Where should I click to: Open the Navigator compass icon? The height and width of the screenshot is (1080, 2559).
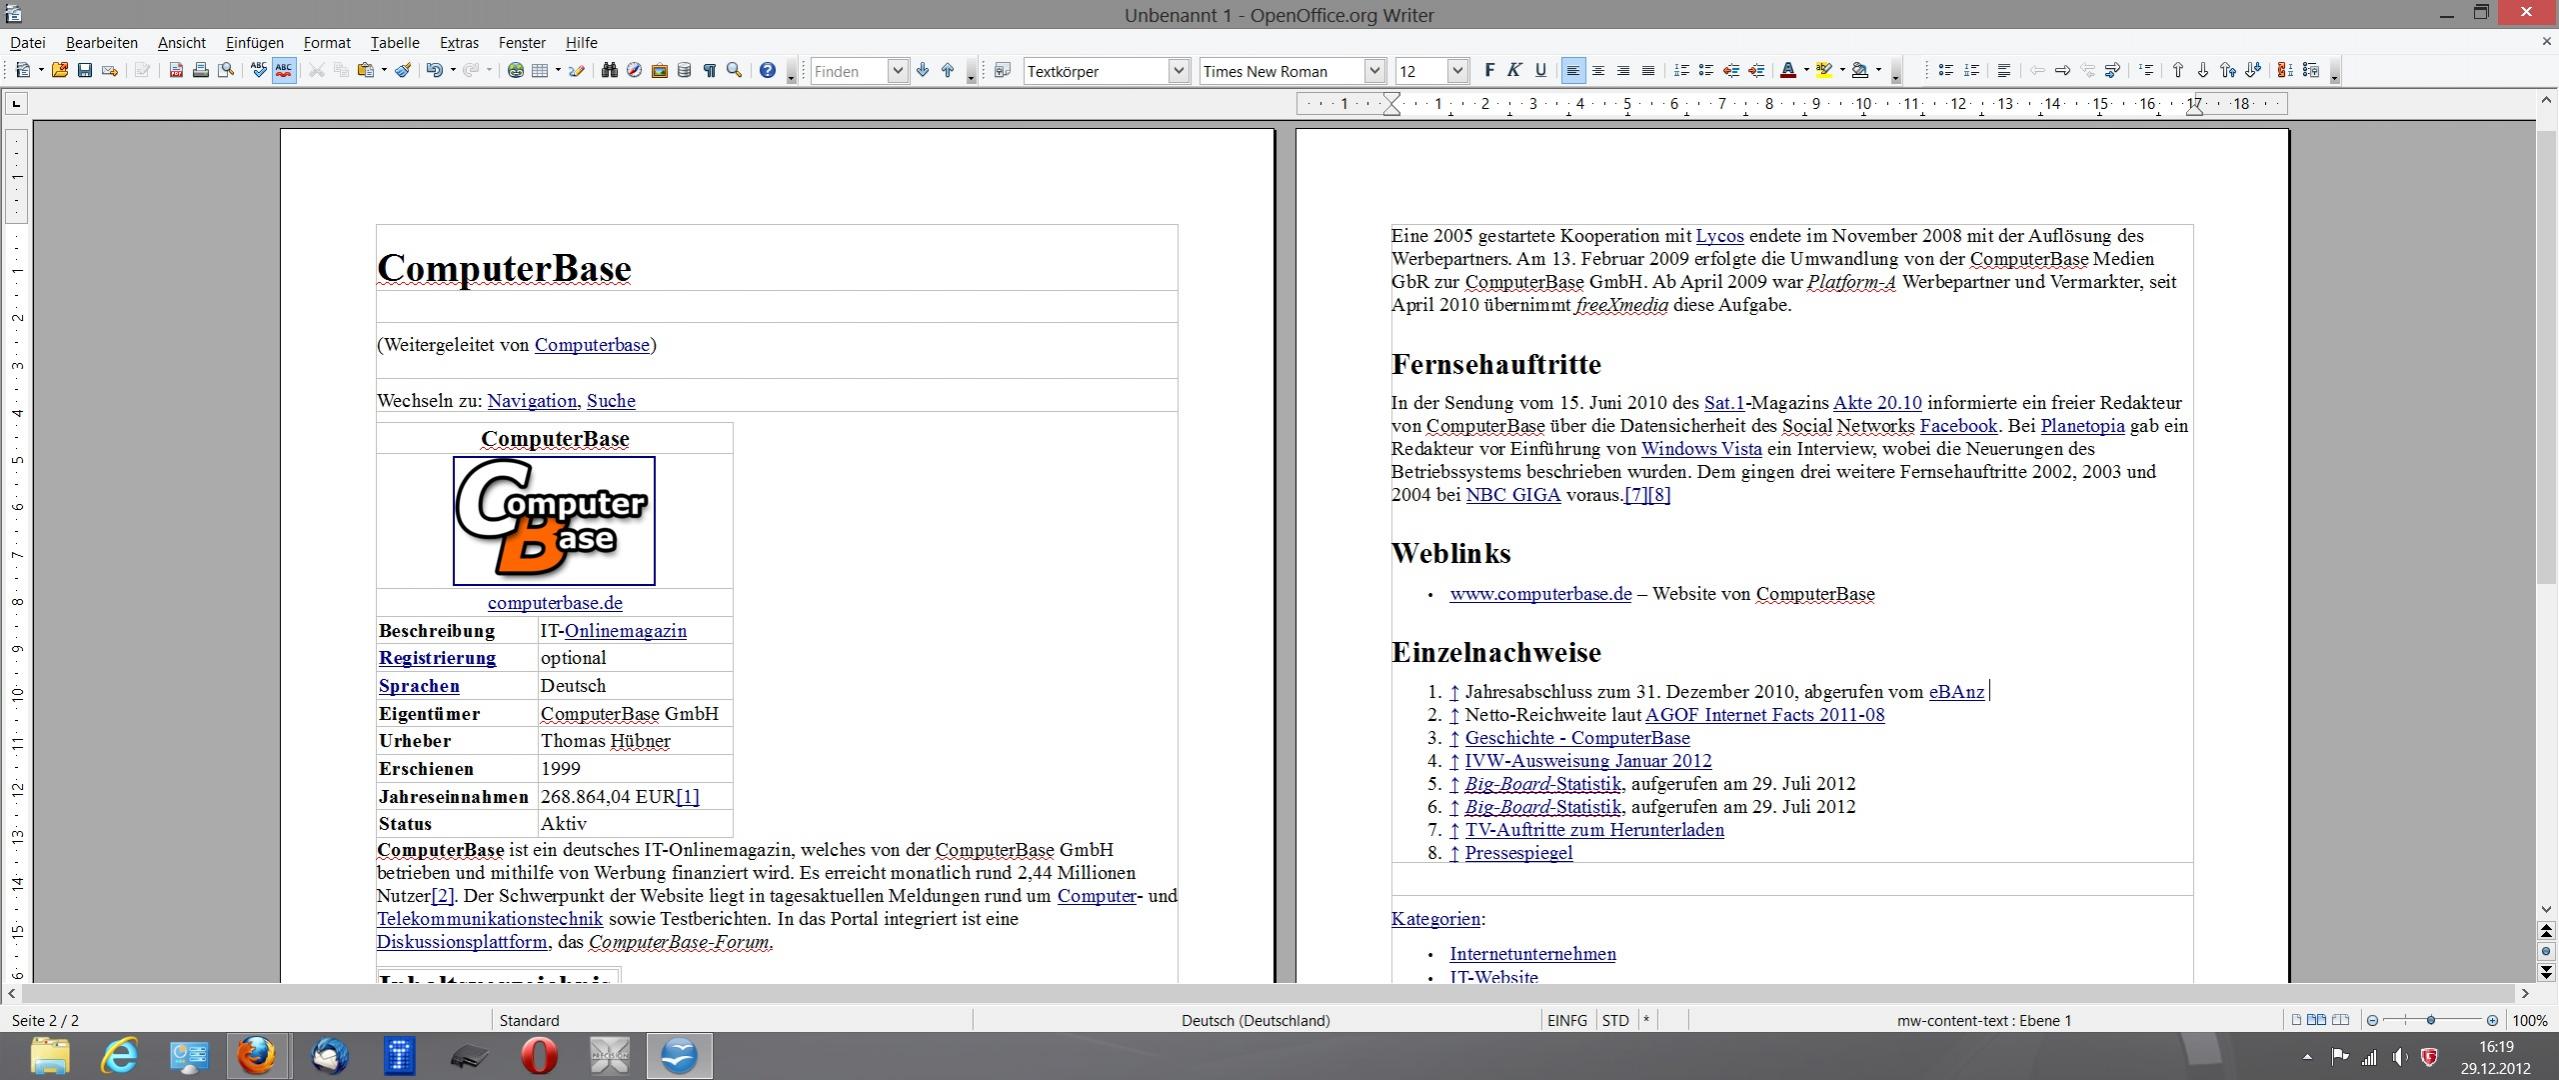[634, 71]
